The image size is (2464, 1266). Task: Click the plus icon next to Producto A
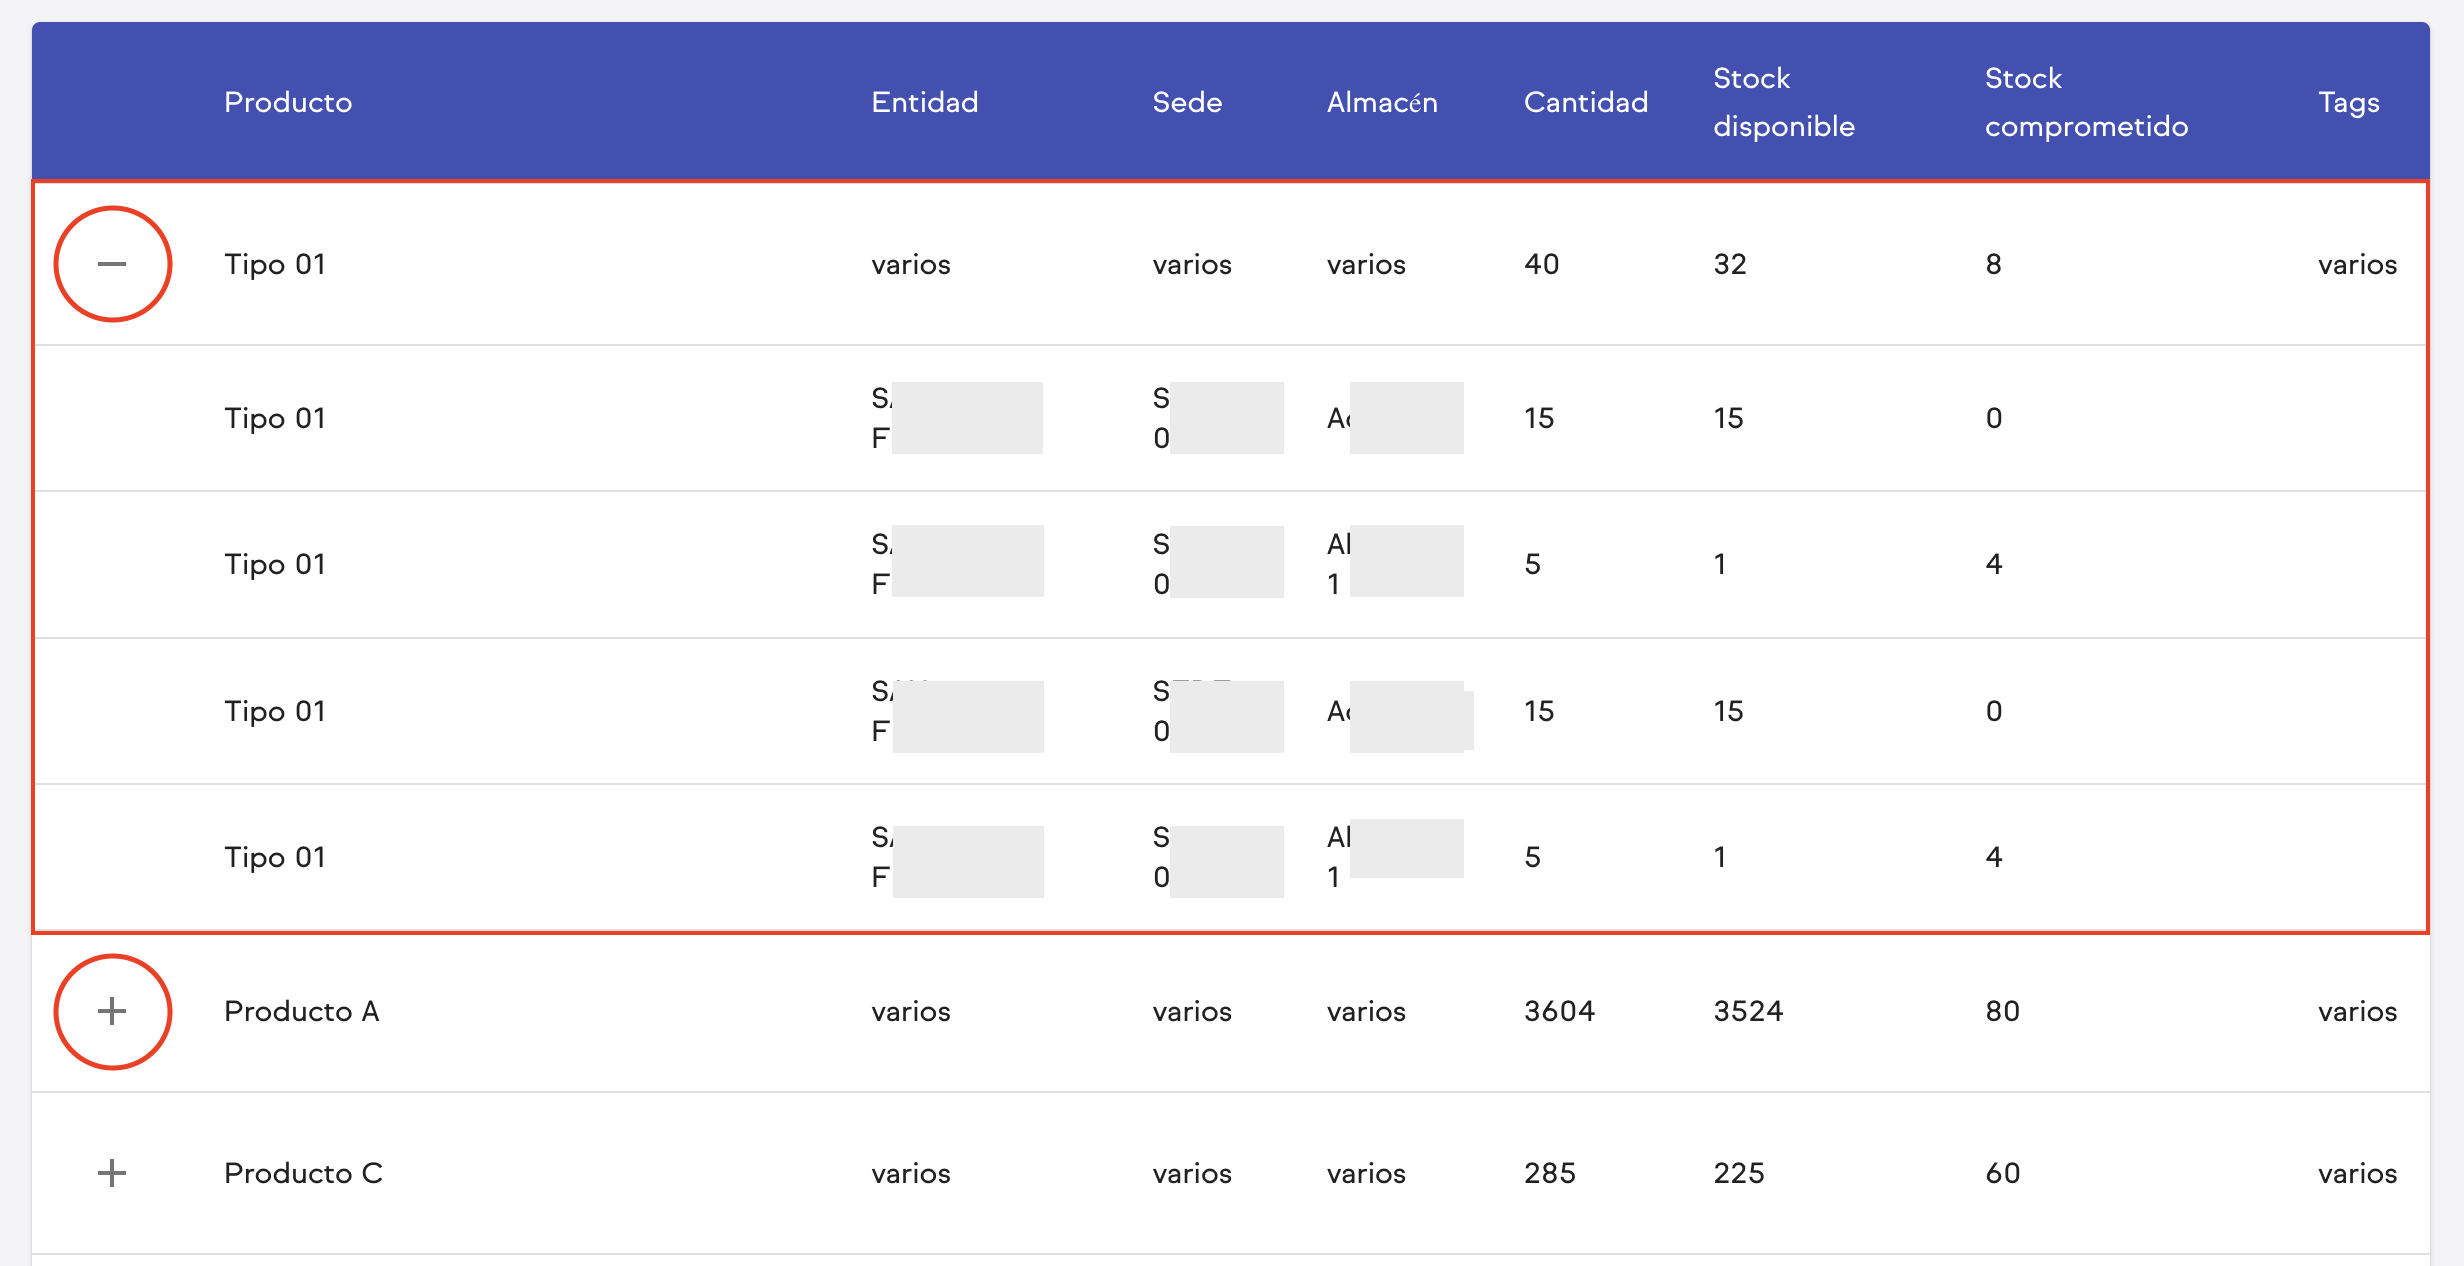point(112,1011)
